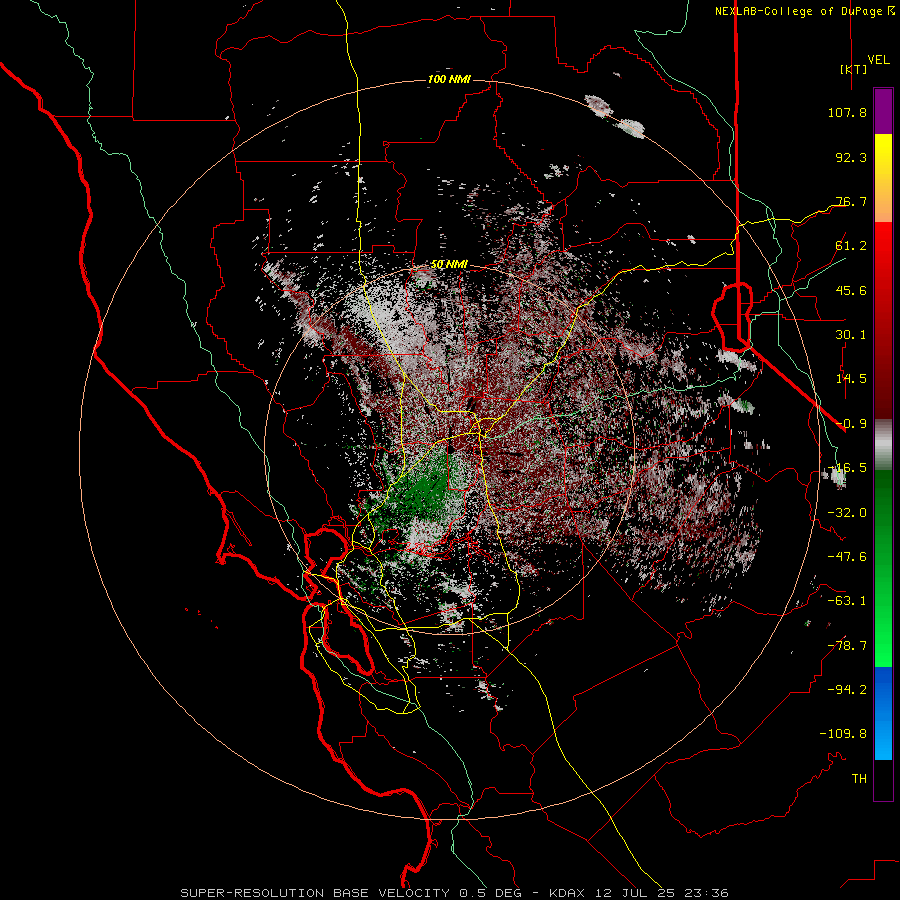Viewport: 900px width, 900px height.
Task: Click the VEL legend title
Action: 878,60
